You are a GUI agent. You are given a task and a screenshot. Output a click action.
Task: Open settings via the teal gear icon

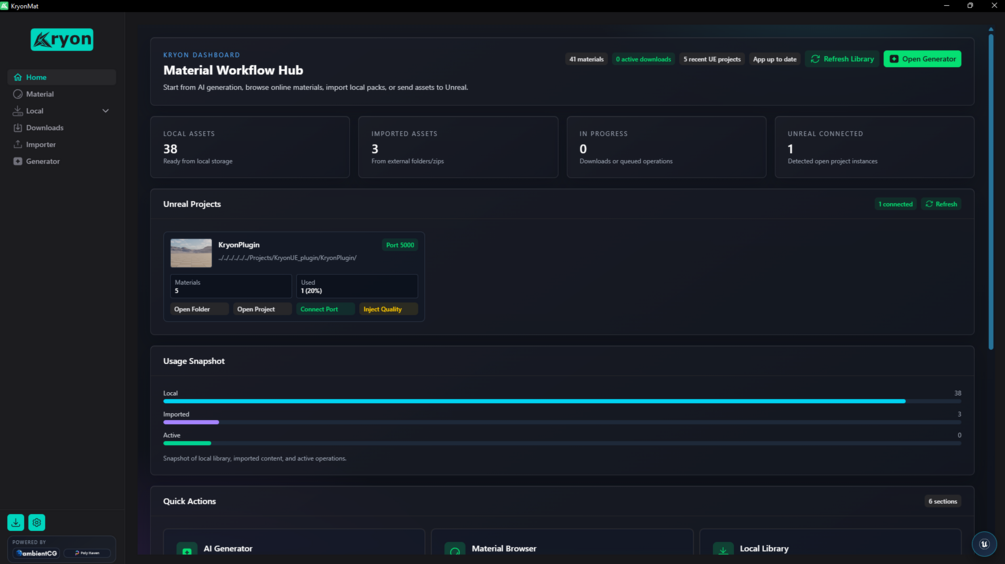tap(37, 522)
